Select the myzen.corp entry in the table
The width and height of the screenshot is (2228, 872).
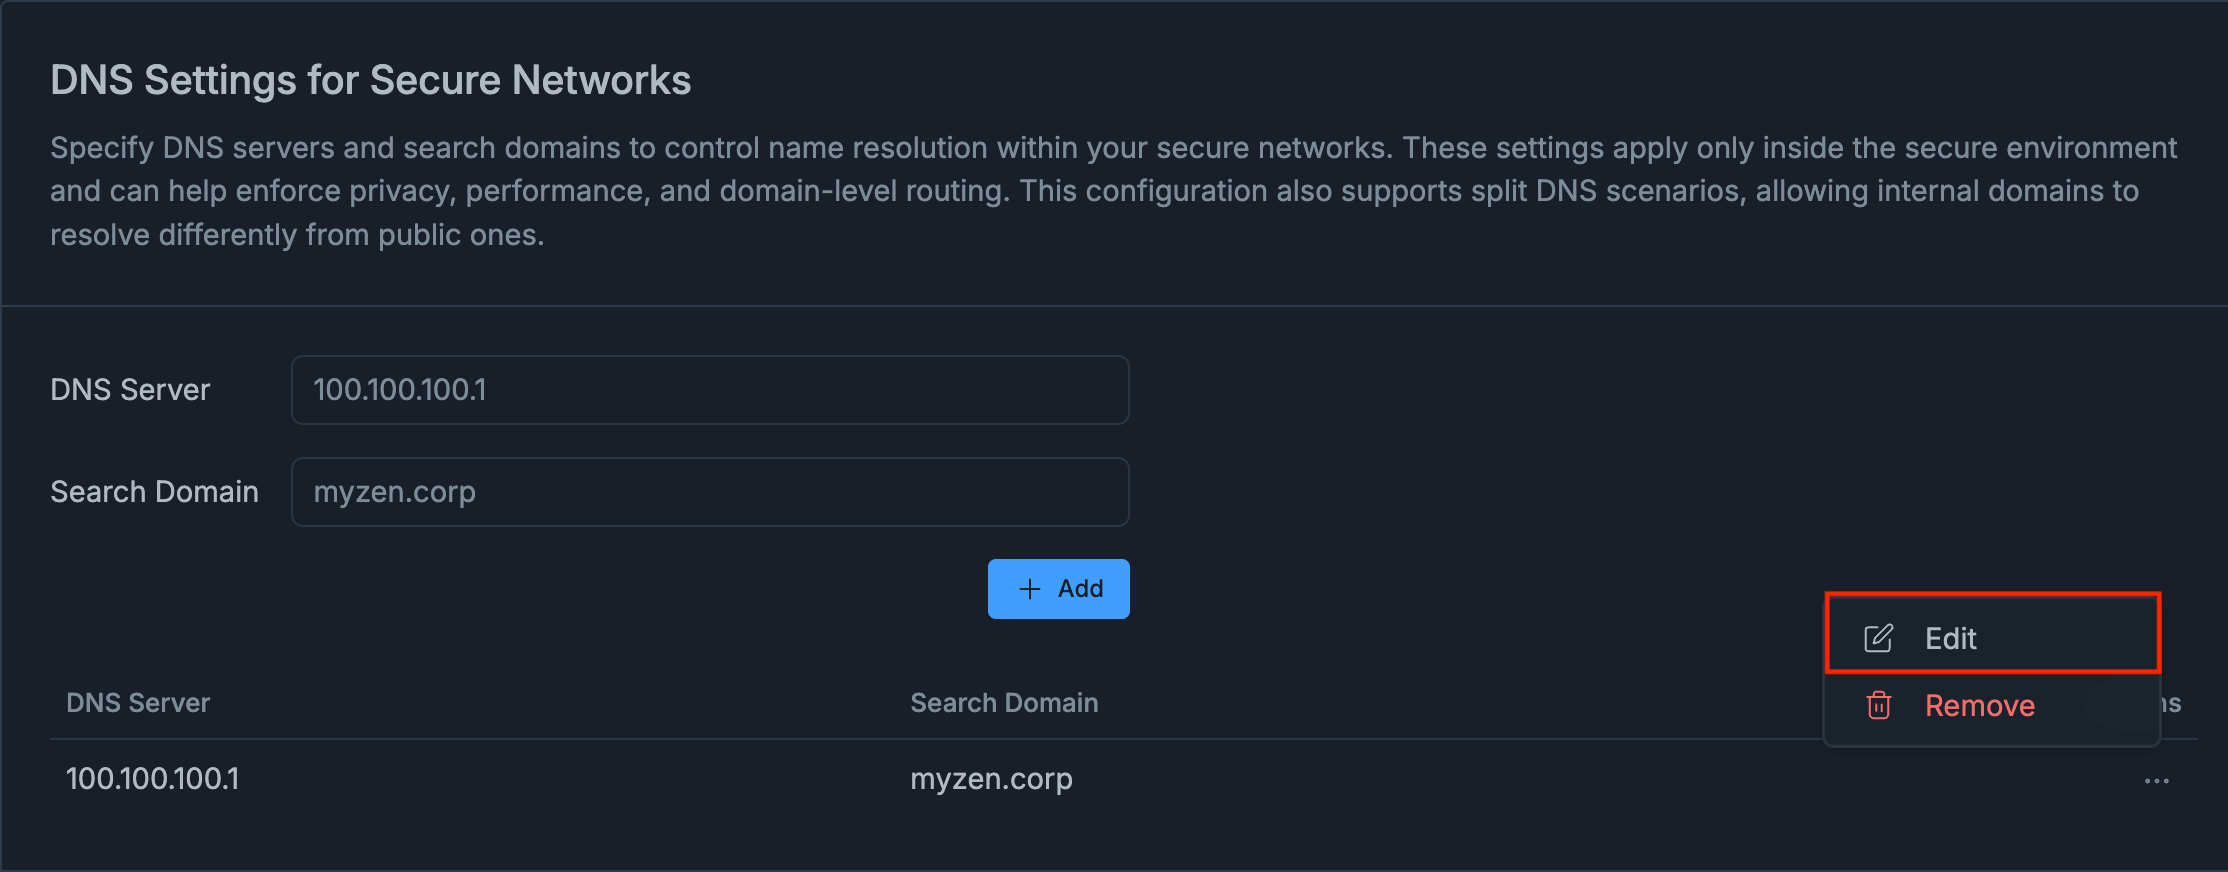click(x=990, y=778)
